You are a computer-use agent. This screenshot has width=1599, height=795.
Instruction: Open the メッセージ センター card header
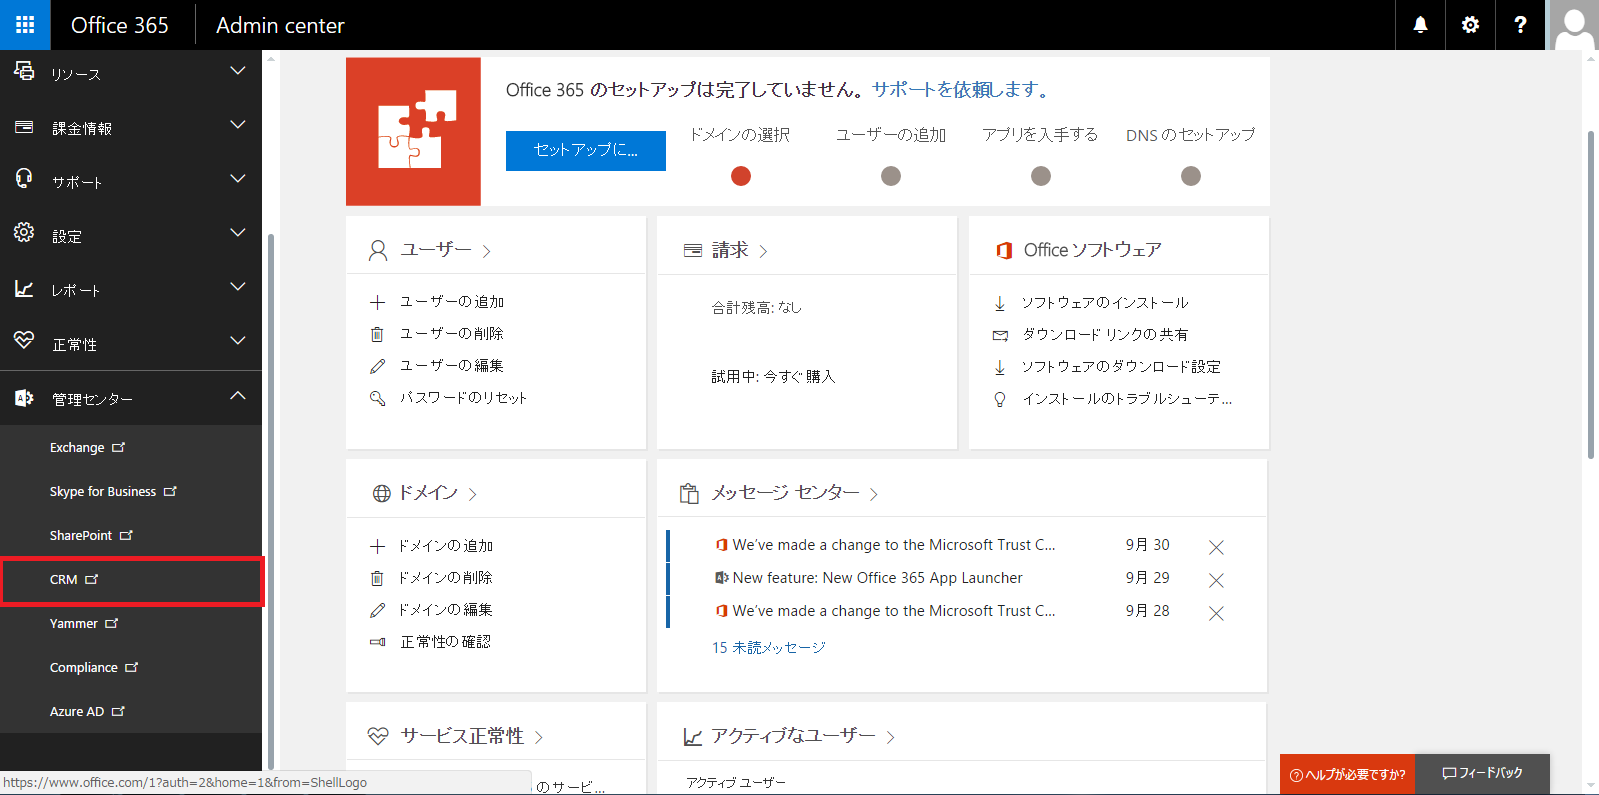[x=779, y=493]
